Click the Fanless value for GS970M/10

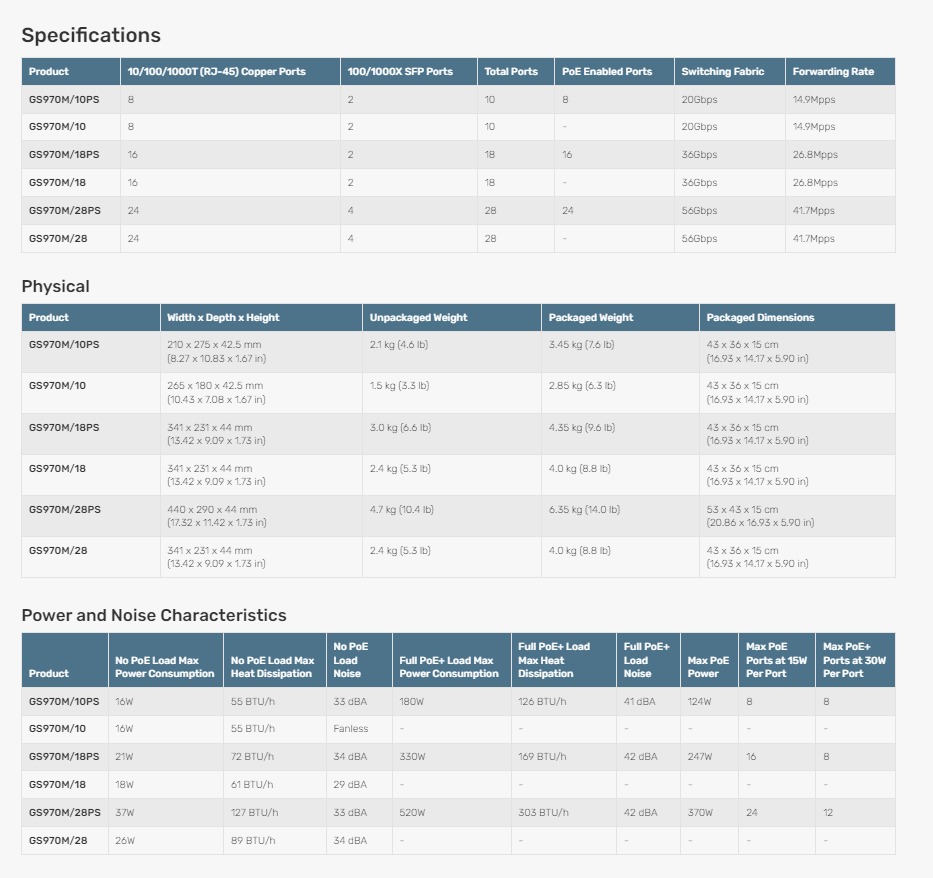(x=350, y=729)
